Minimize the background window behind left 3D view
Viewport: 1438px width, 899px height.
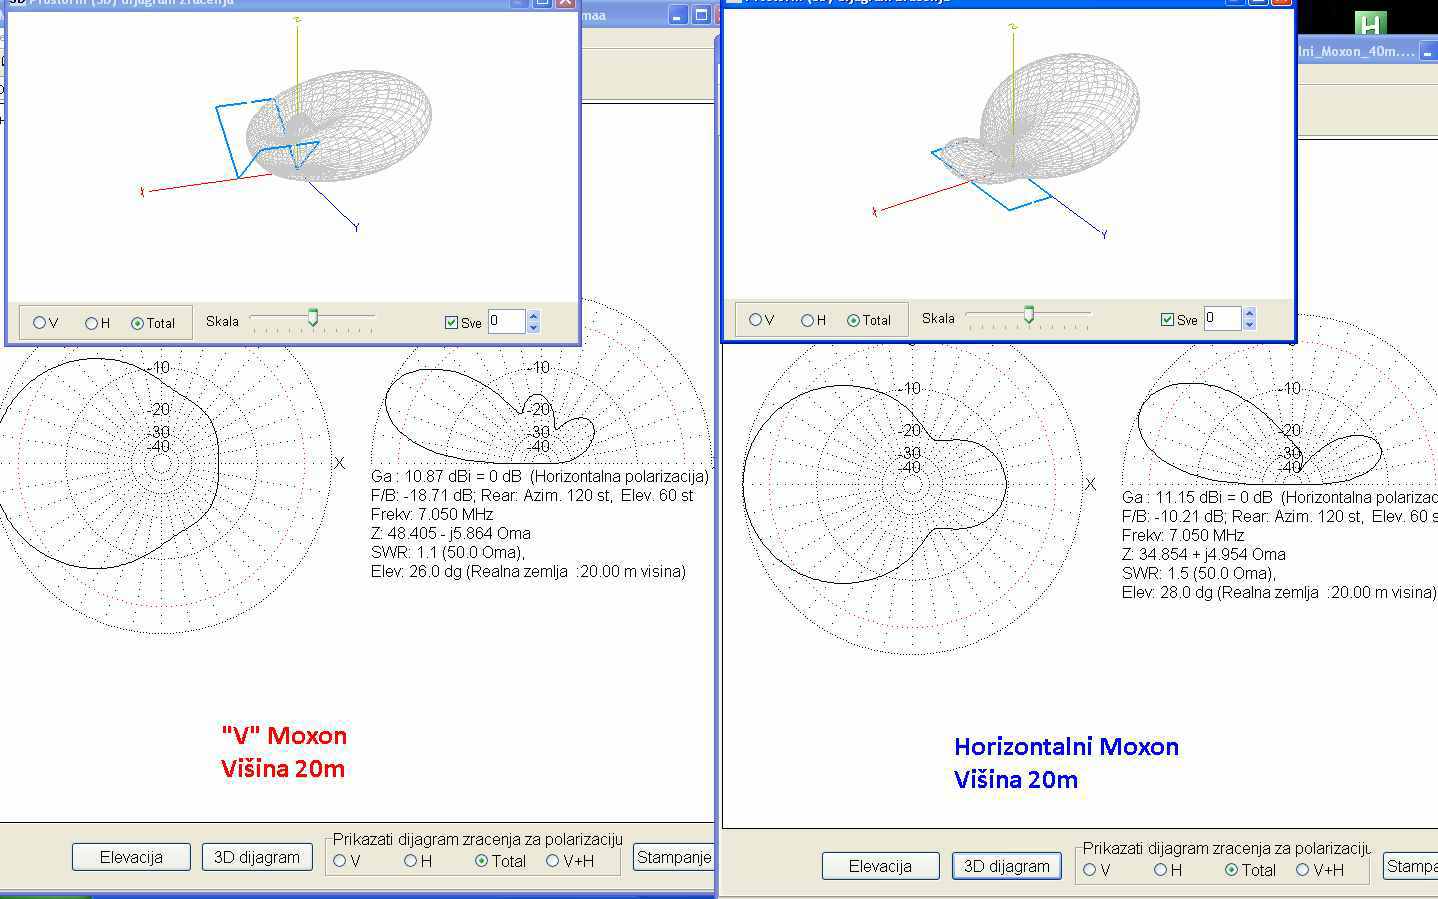tap(678, 15)
